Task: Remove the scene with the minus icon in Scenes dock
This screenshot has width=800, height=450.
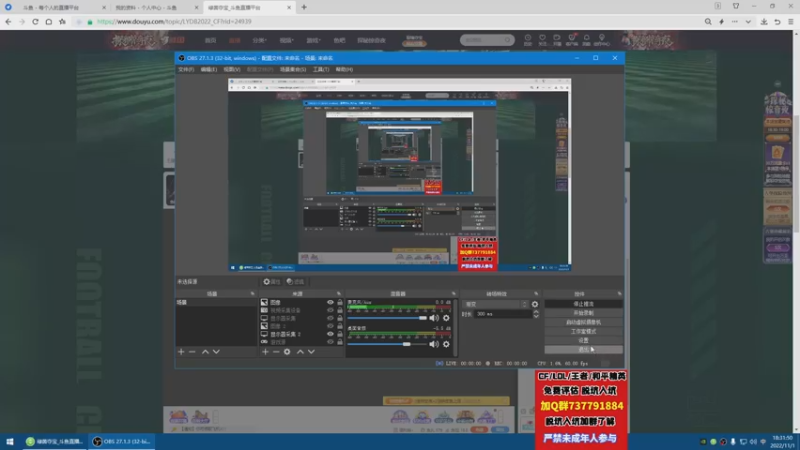Action: [x=192, y=352]
